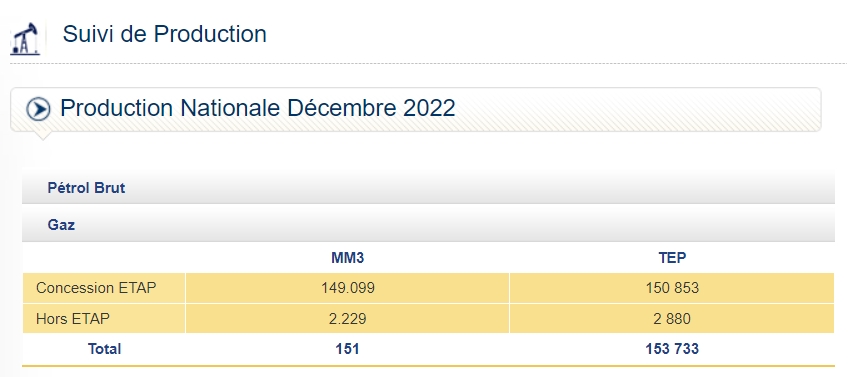
Task: Open Production Nationale Décembre 2022 heading
Action: (258, 108)
